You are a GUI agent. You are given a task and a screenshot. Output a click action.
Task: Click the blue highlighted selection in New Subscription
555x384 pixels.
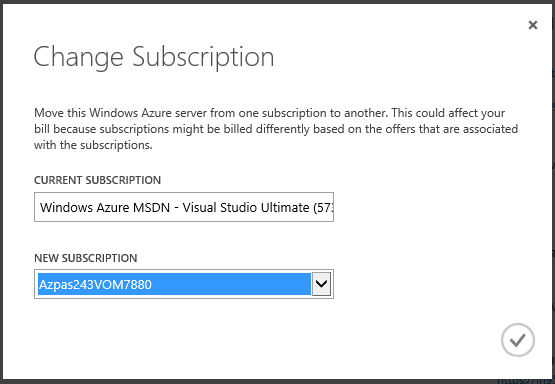click(x=174, y=284)
